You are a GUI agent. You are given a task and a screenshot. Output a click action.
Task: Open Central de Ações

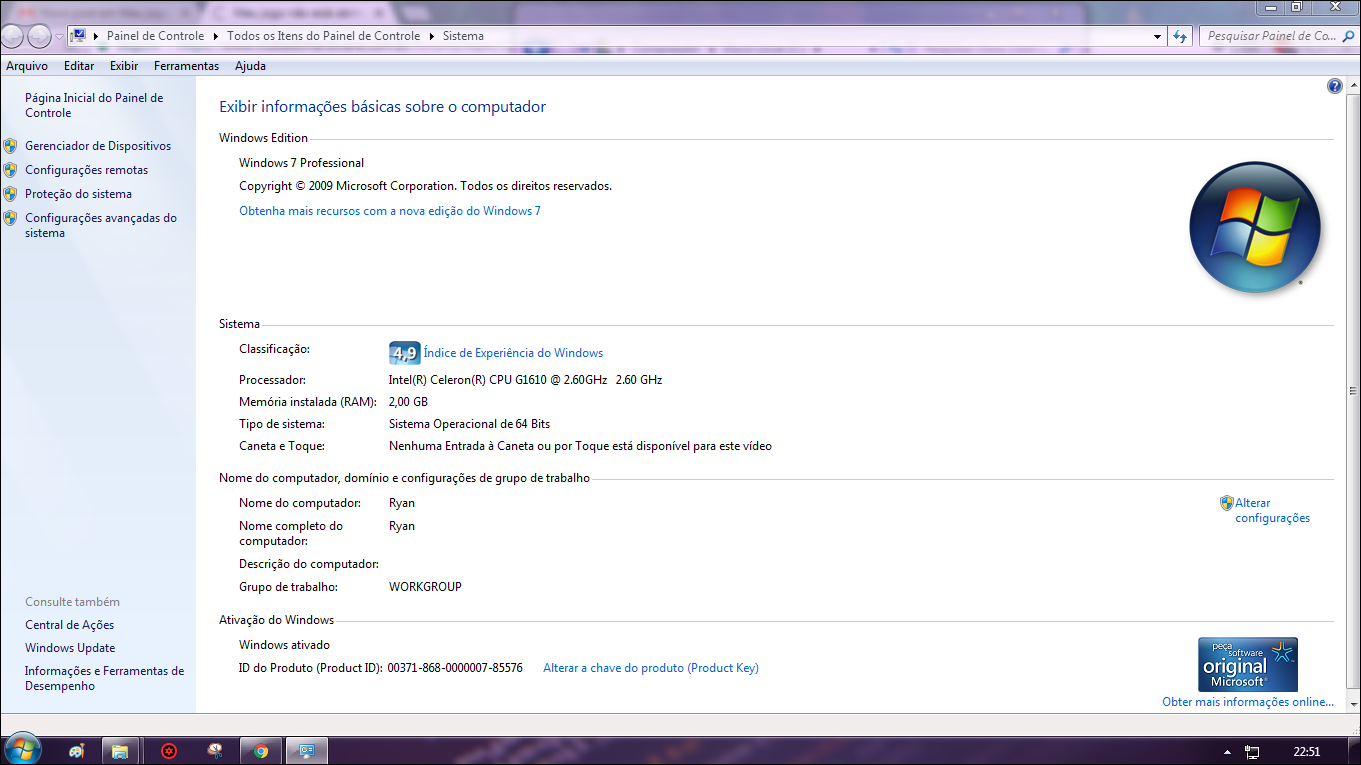69,625
